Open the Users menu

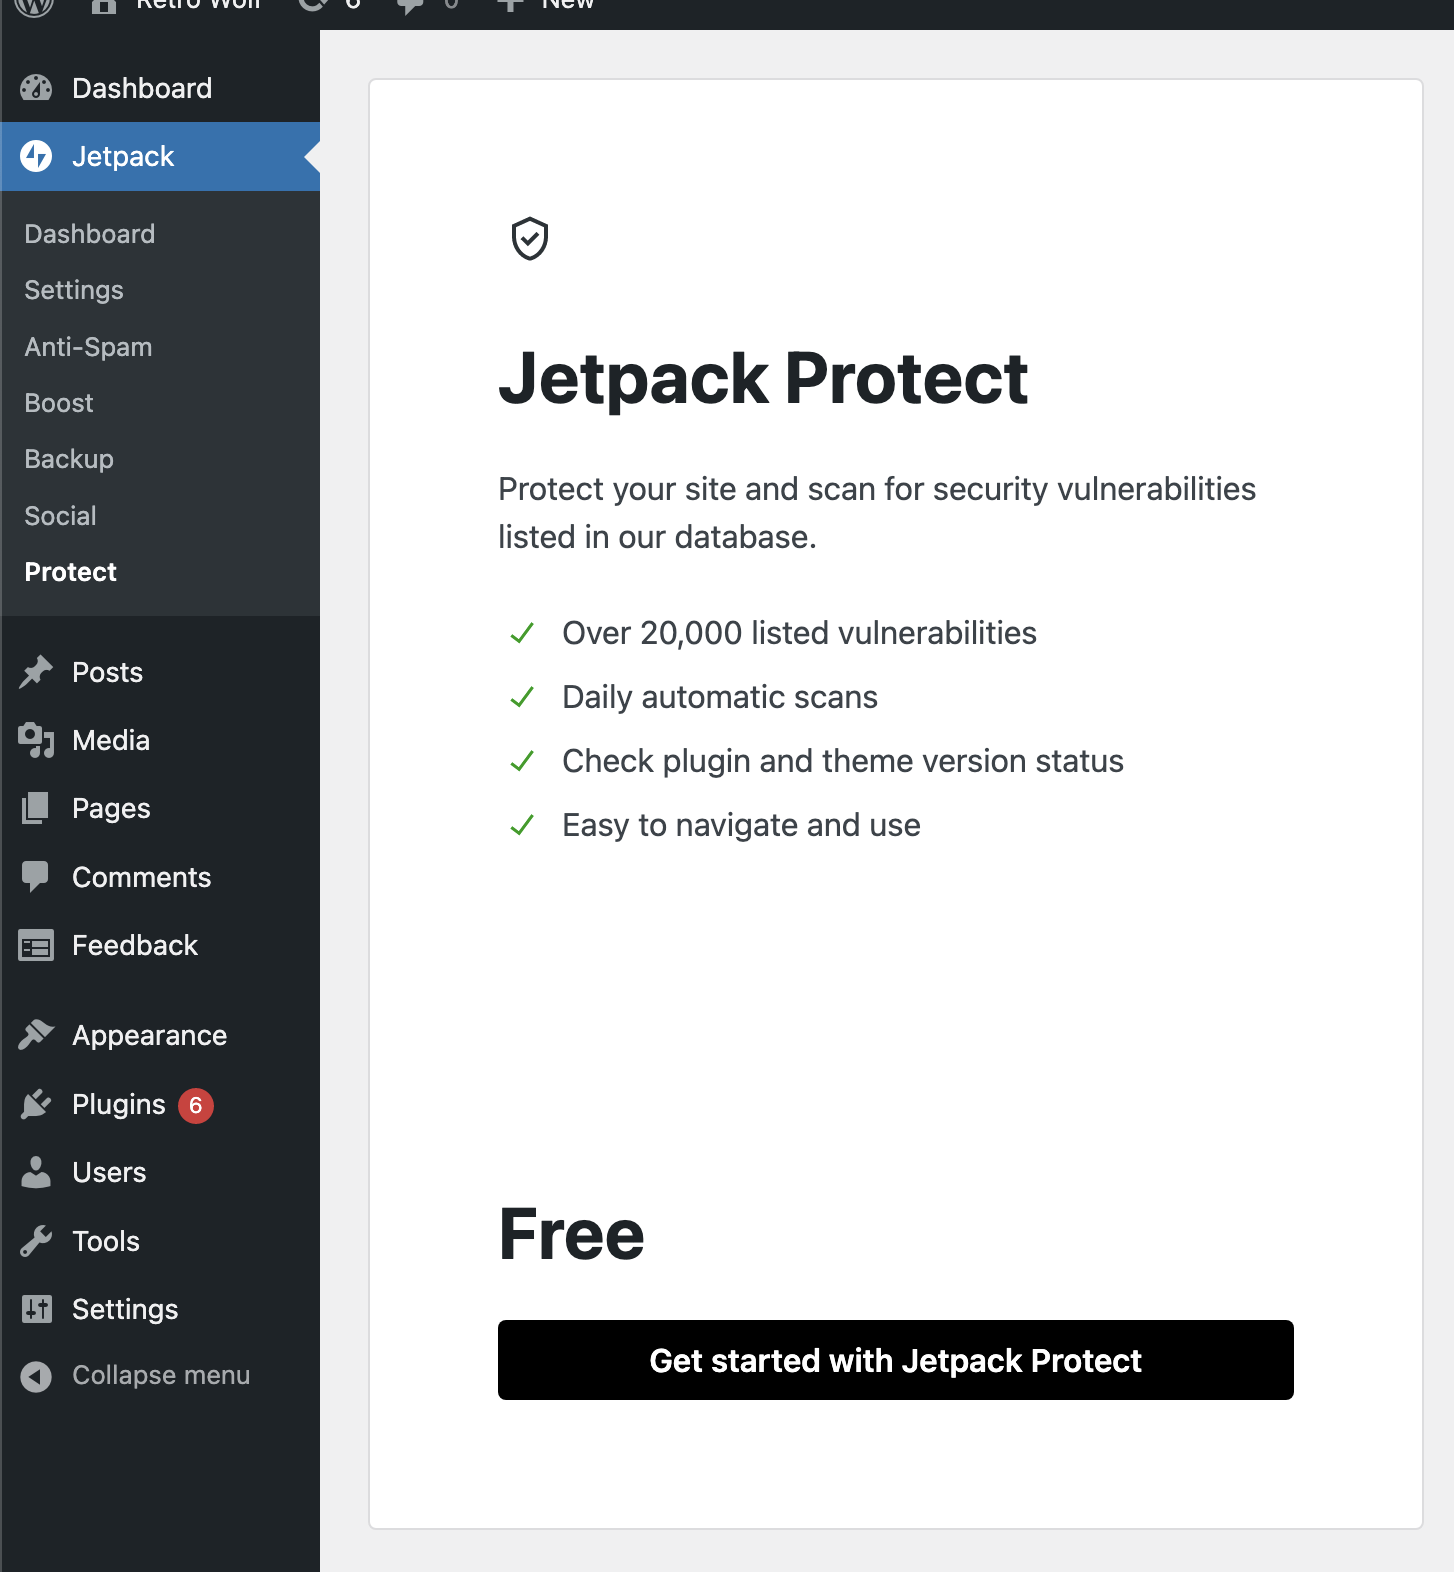point(160,1172)
